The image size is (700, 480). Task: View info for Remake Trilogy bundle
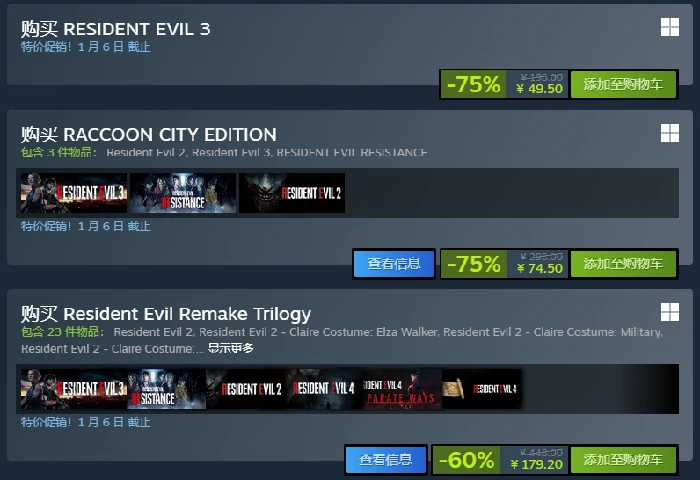(386, 459)
